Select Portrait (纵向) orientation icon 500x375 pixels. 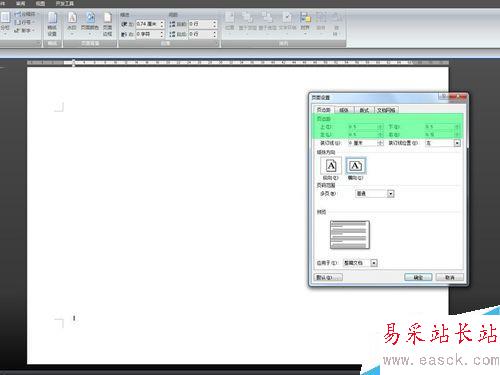tap(331, 166)
